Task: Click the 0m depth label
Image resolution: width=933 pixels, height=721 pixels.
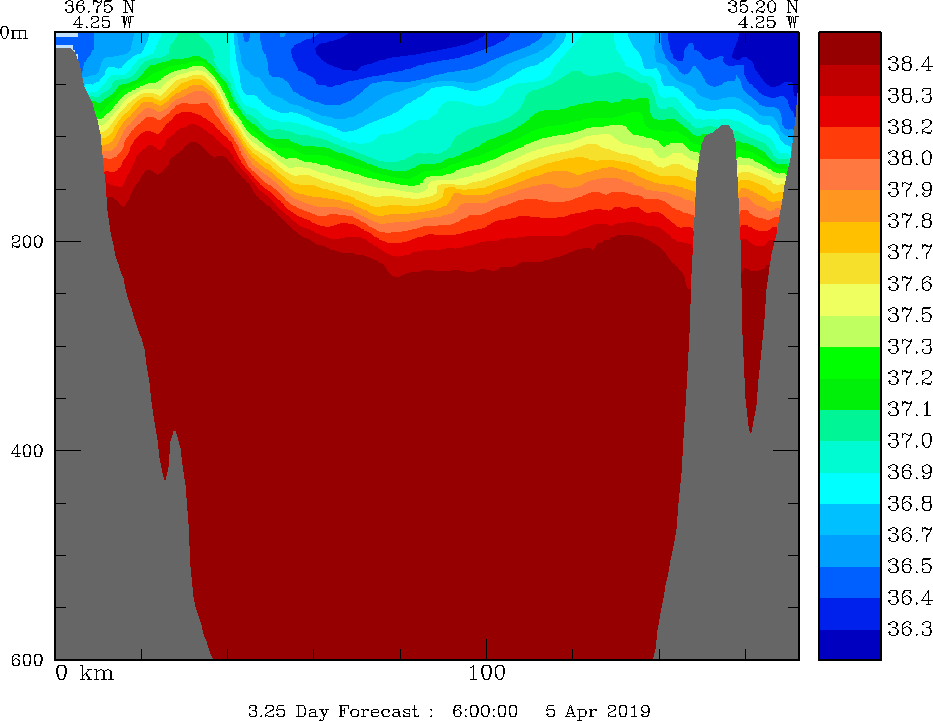Action: [x=15, y=32]
